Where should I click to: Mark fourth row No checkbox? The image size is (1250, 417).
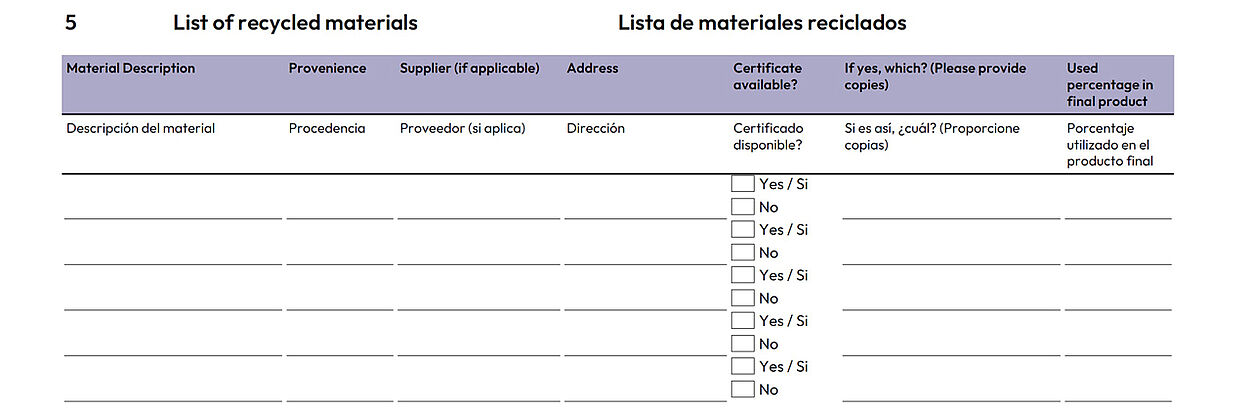pyautogui.click(x=743, y=344)
